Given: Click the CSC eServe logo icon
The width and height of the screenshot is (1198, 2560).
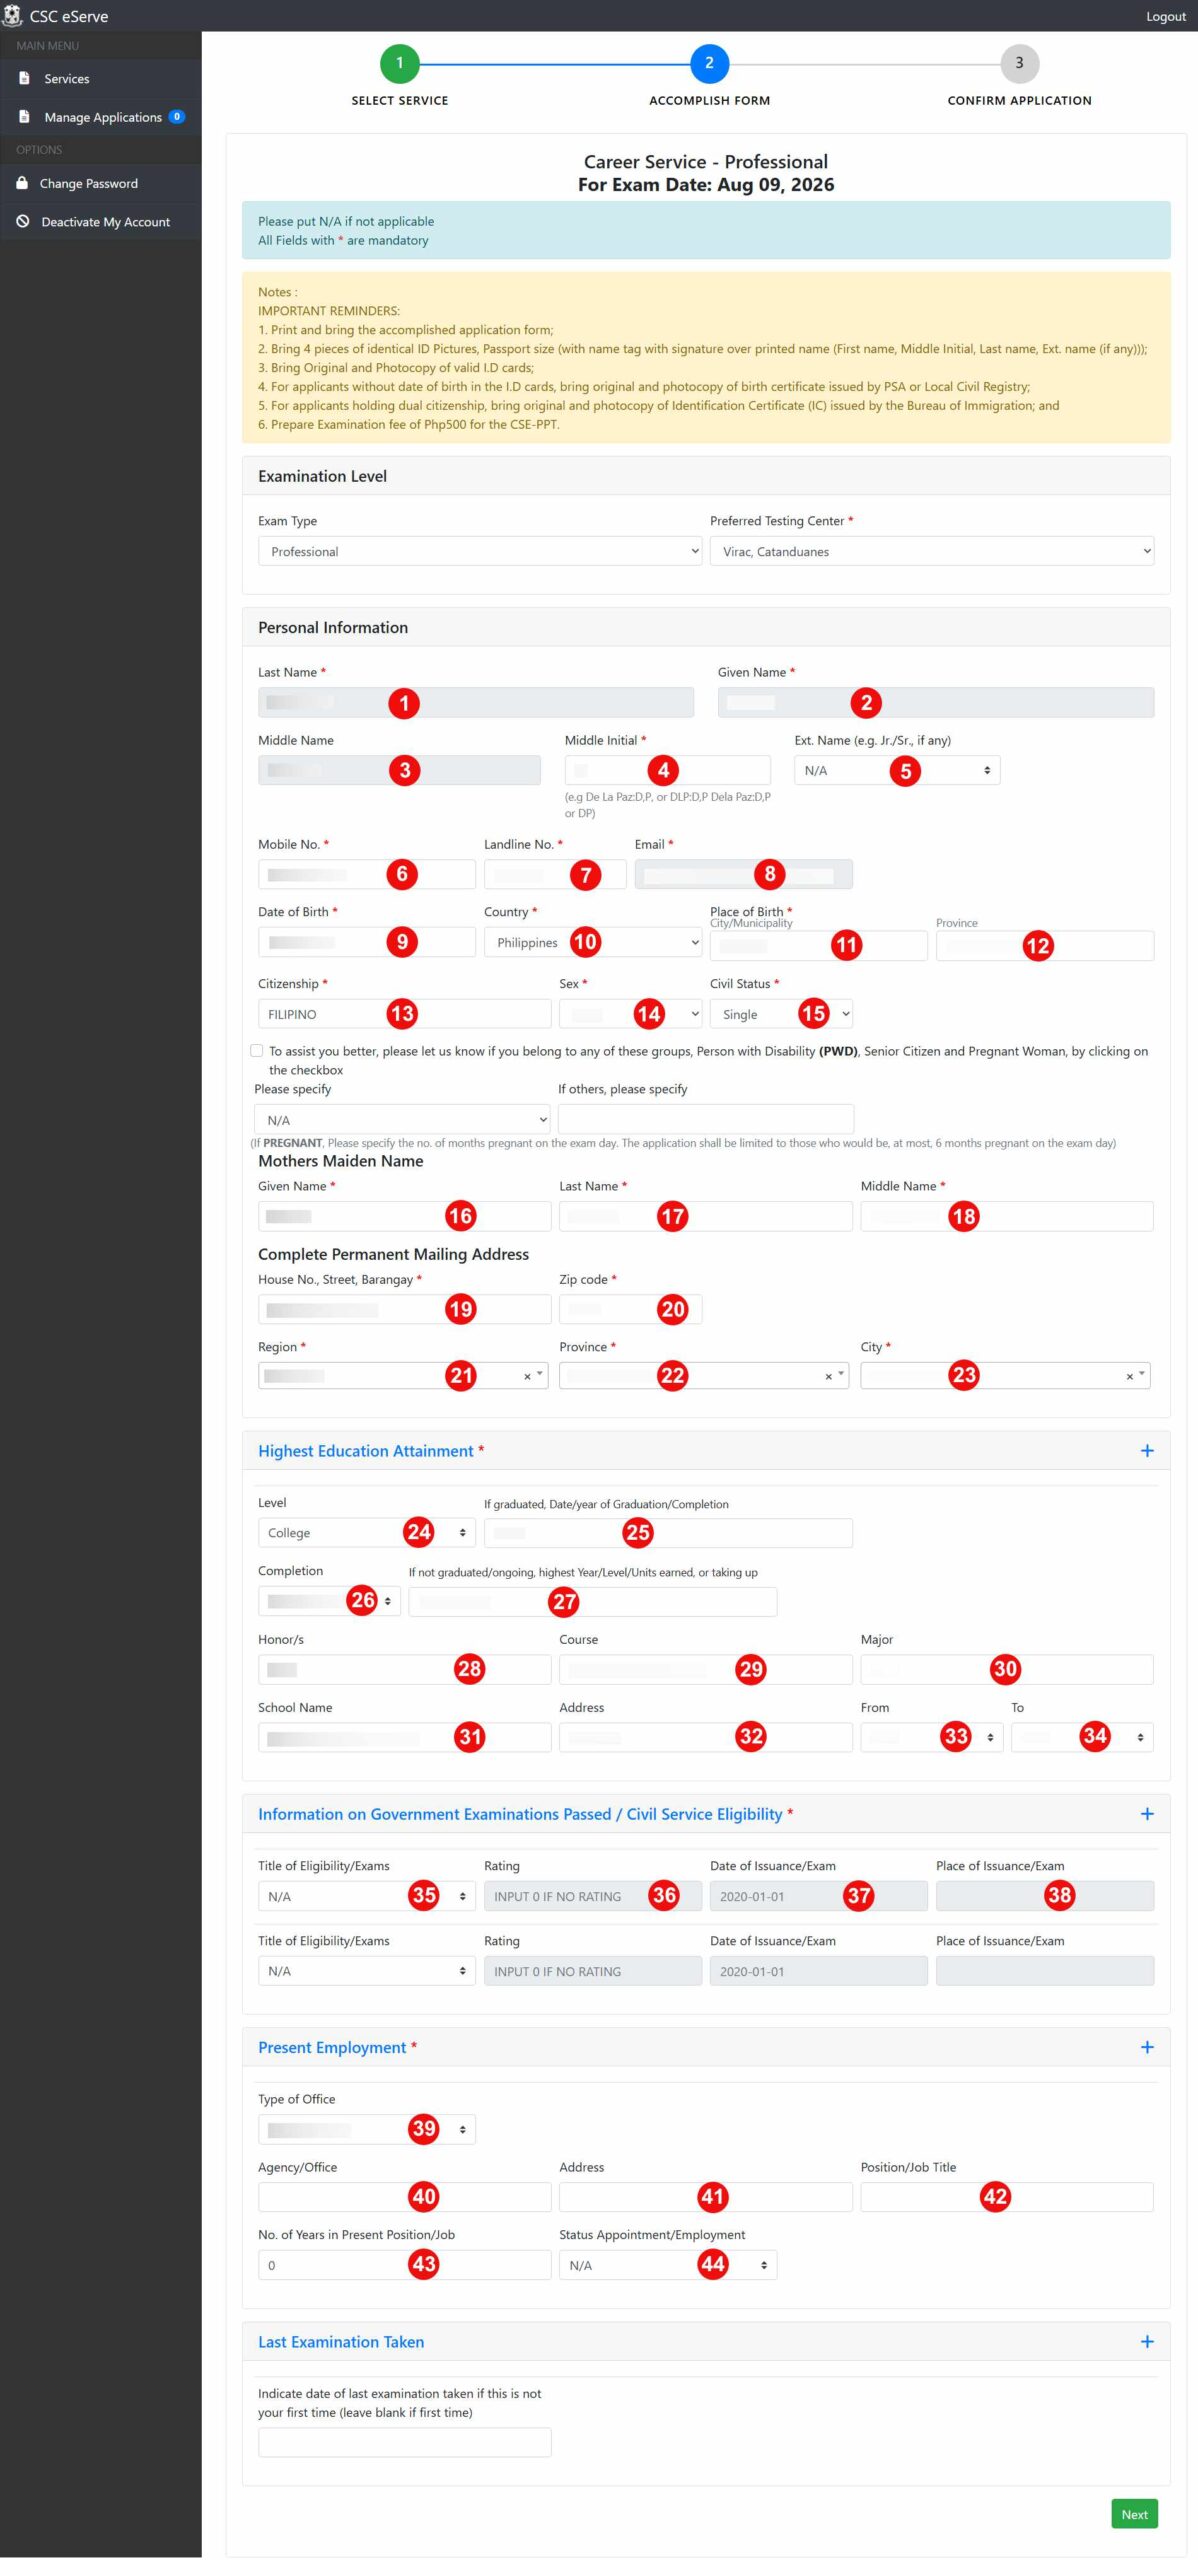Looking at the screenshot, I should 12,15.
